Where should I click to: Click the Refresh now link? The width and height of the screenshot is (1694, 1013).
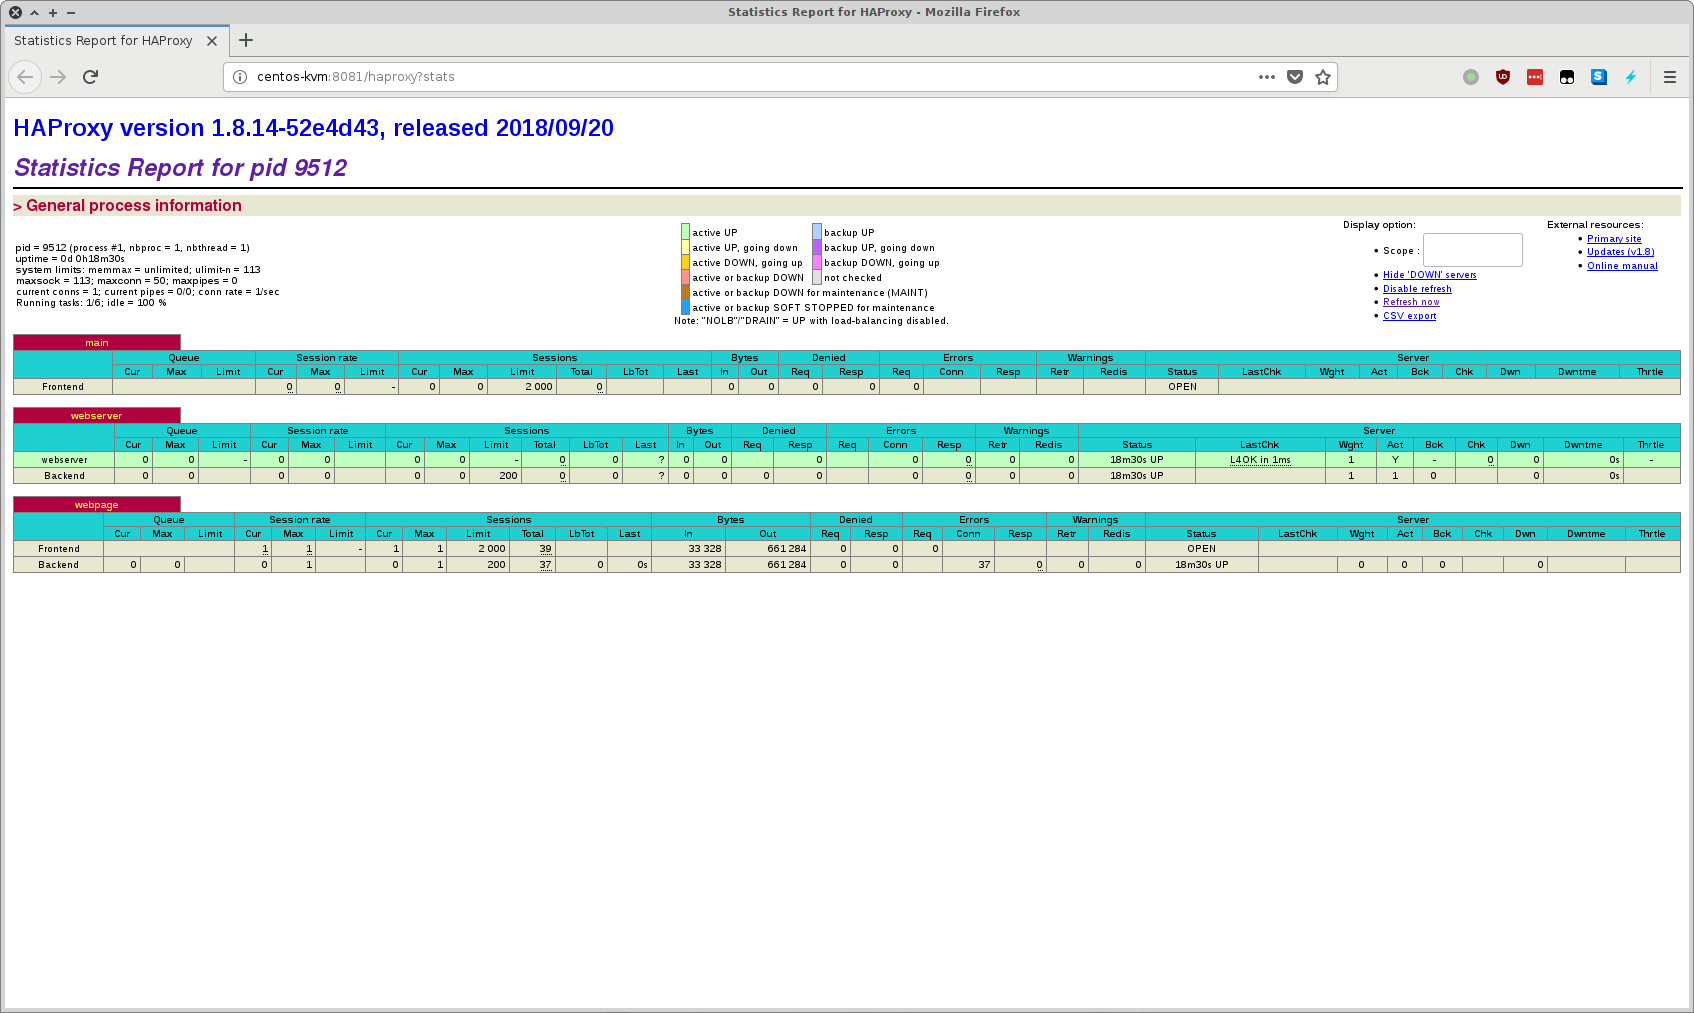click(x=1411, y=302)
